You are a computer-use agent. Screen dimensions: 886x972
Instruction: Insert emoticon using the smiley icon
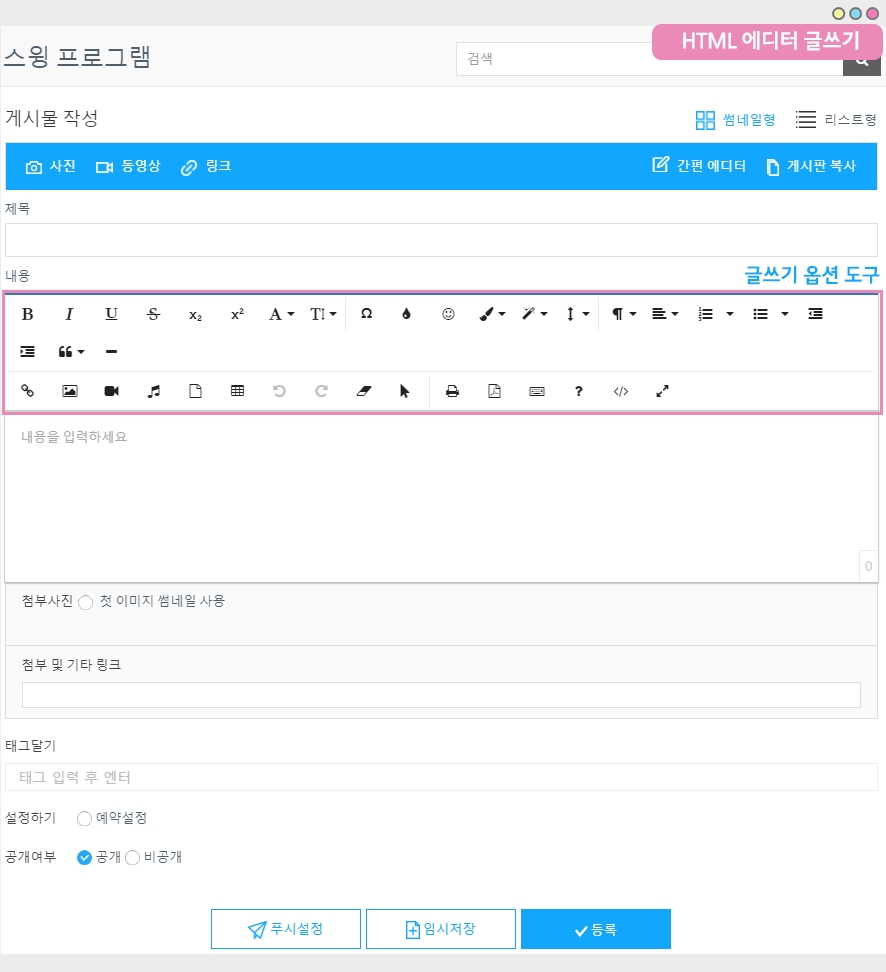click(x=448, y=314)
